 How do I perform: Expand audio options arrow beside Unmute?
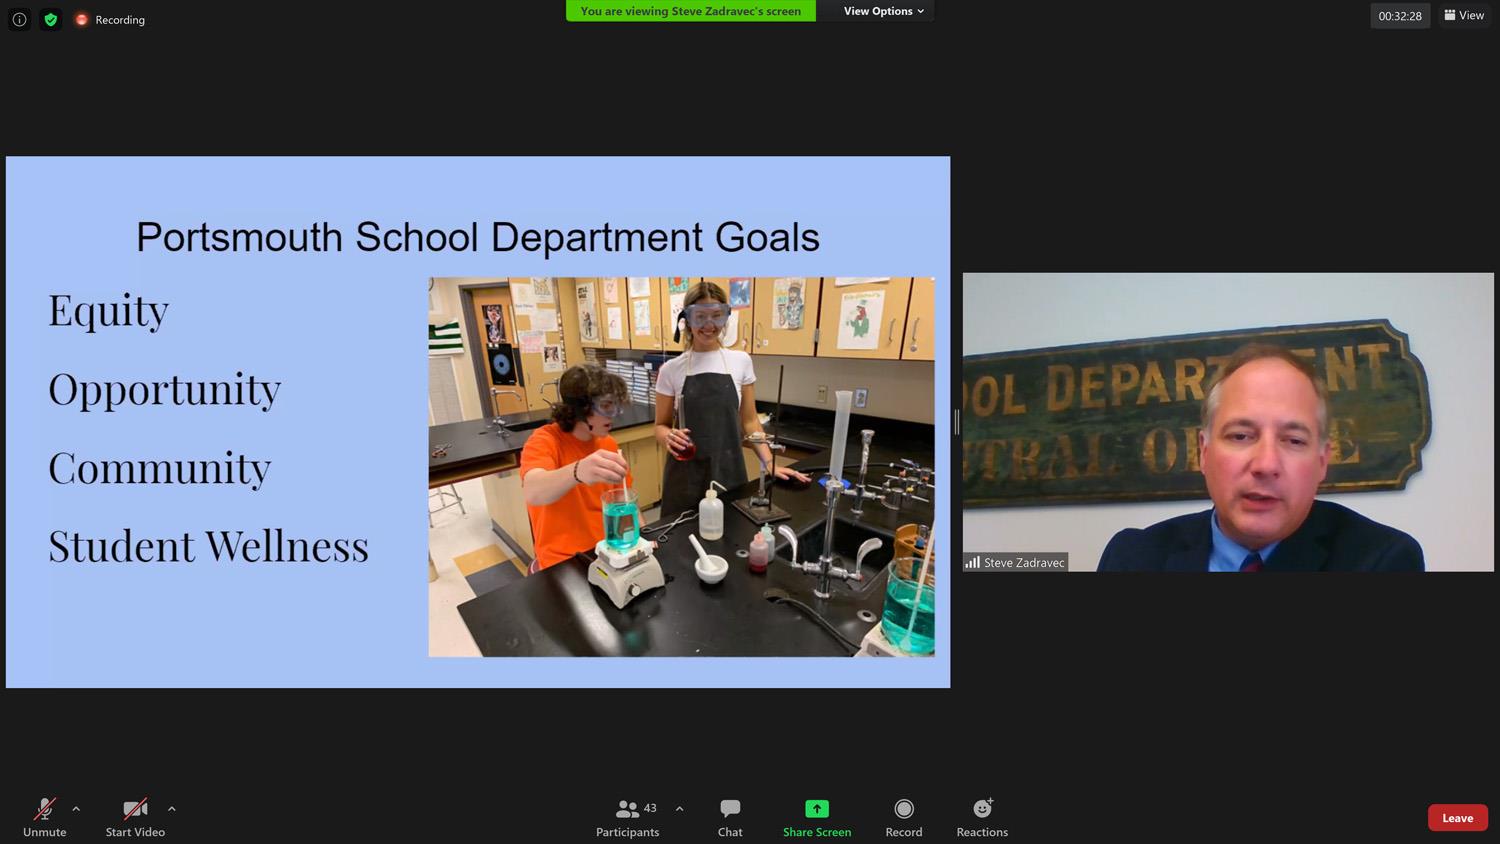[x=76, y=808]
